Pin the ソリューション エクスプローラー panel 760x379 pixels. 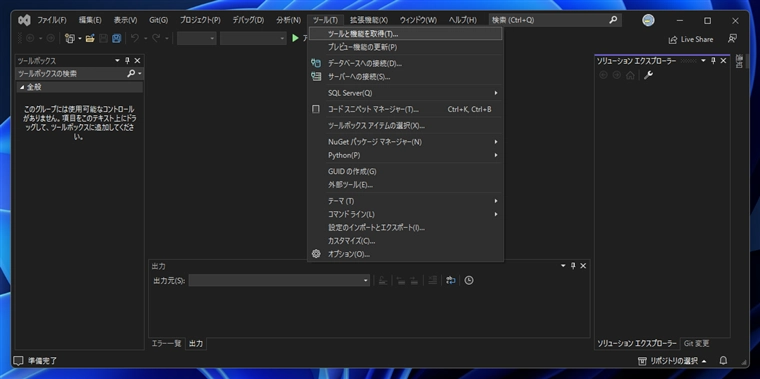click(x=713, y=61)
